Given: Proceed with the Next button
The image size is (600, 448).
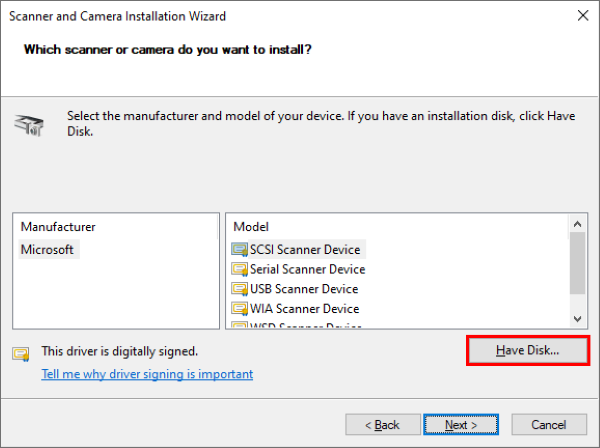Looking at the screenshot, I should point(461,425).
